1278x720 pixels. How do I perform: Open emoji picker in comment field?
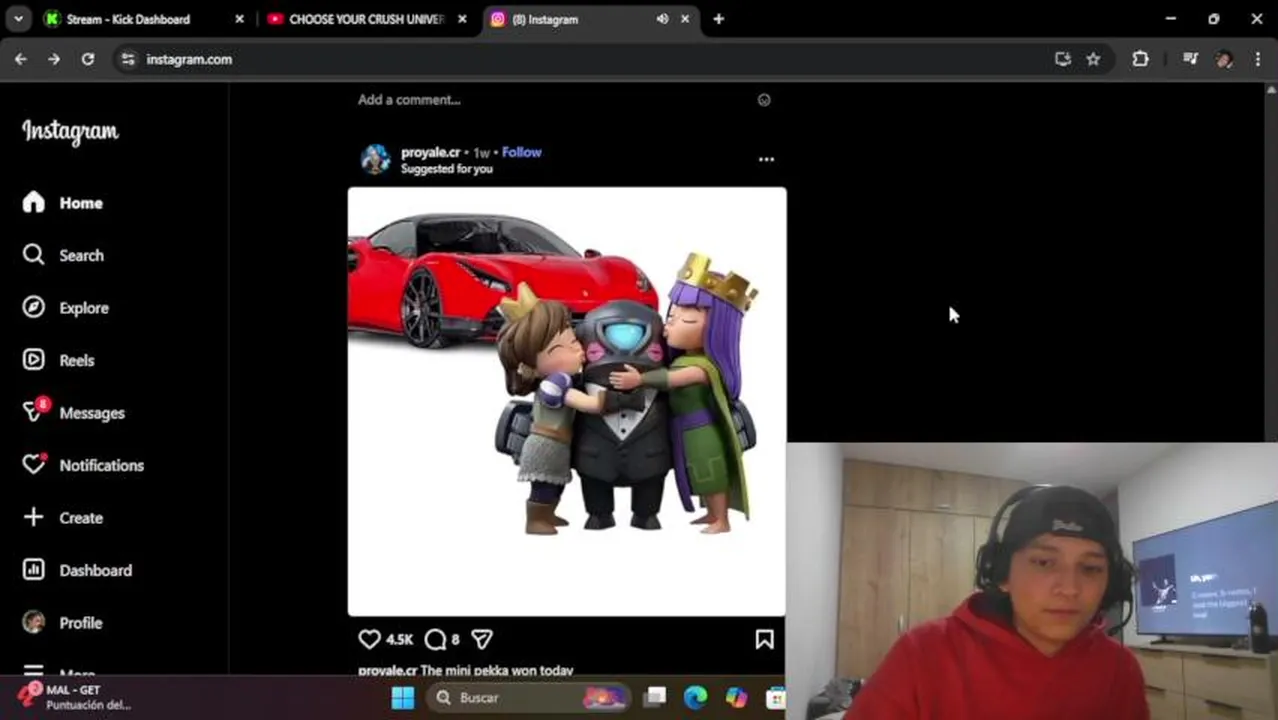click(764, 100)
